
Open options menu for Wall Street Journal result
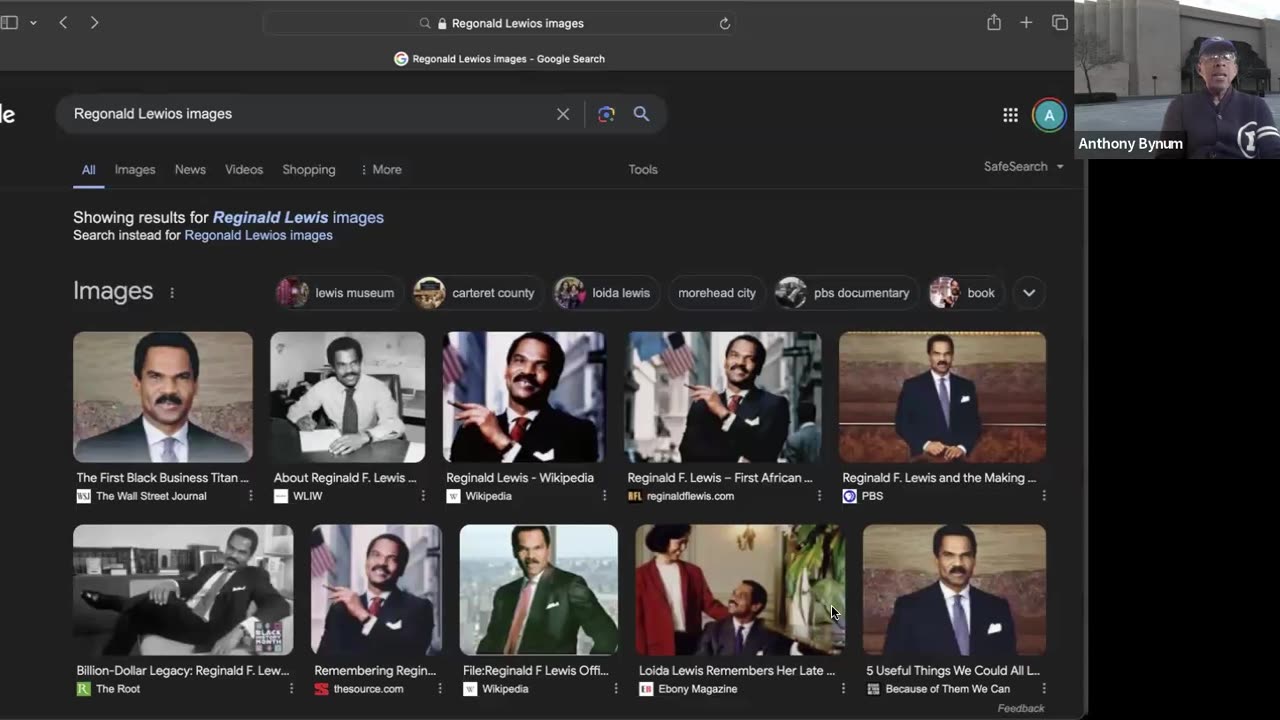click(x=250, y=496)
